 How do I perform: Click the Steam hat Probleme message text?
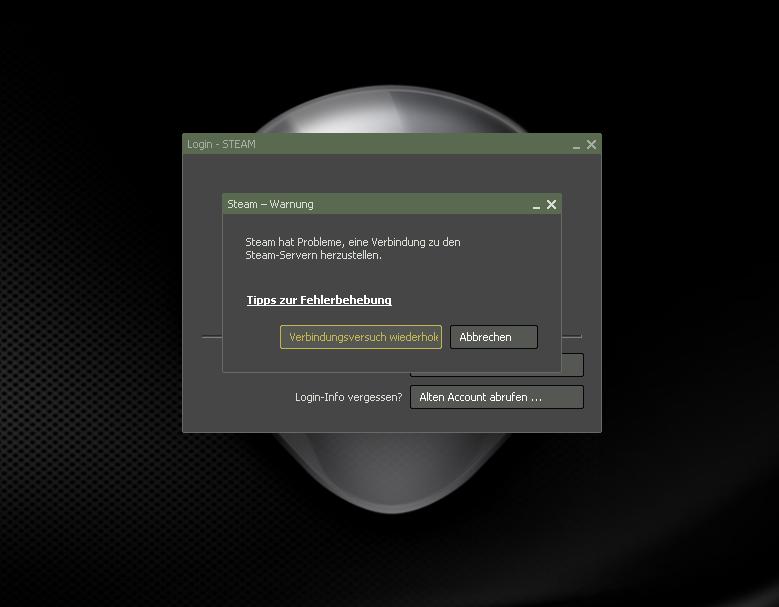(x=353, y=248)
